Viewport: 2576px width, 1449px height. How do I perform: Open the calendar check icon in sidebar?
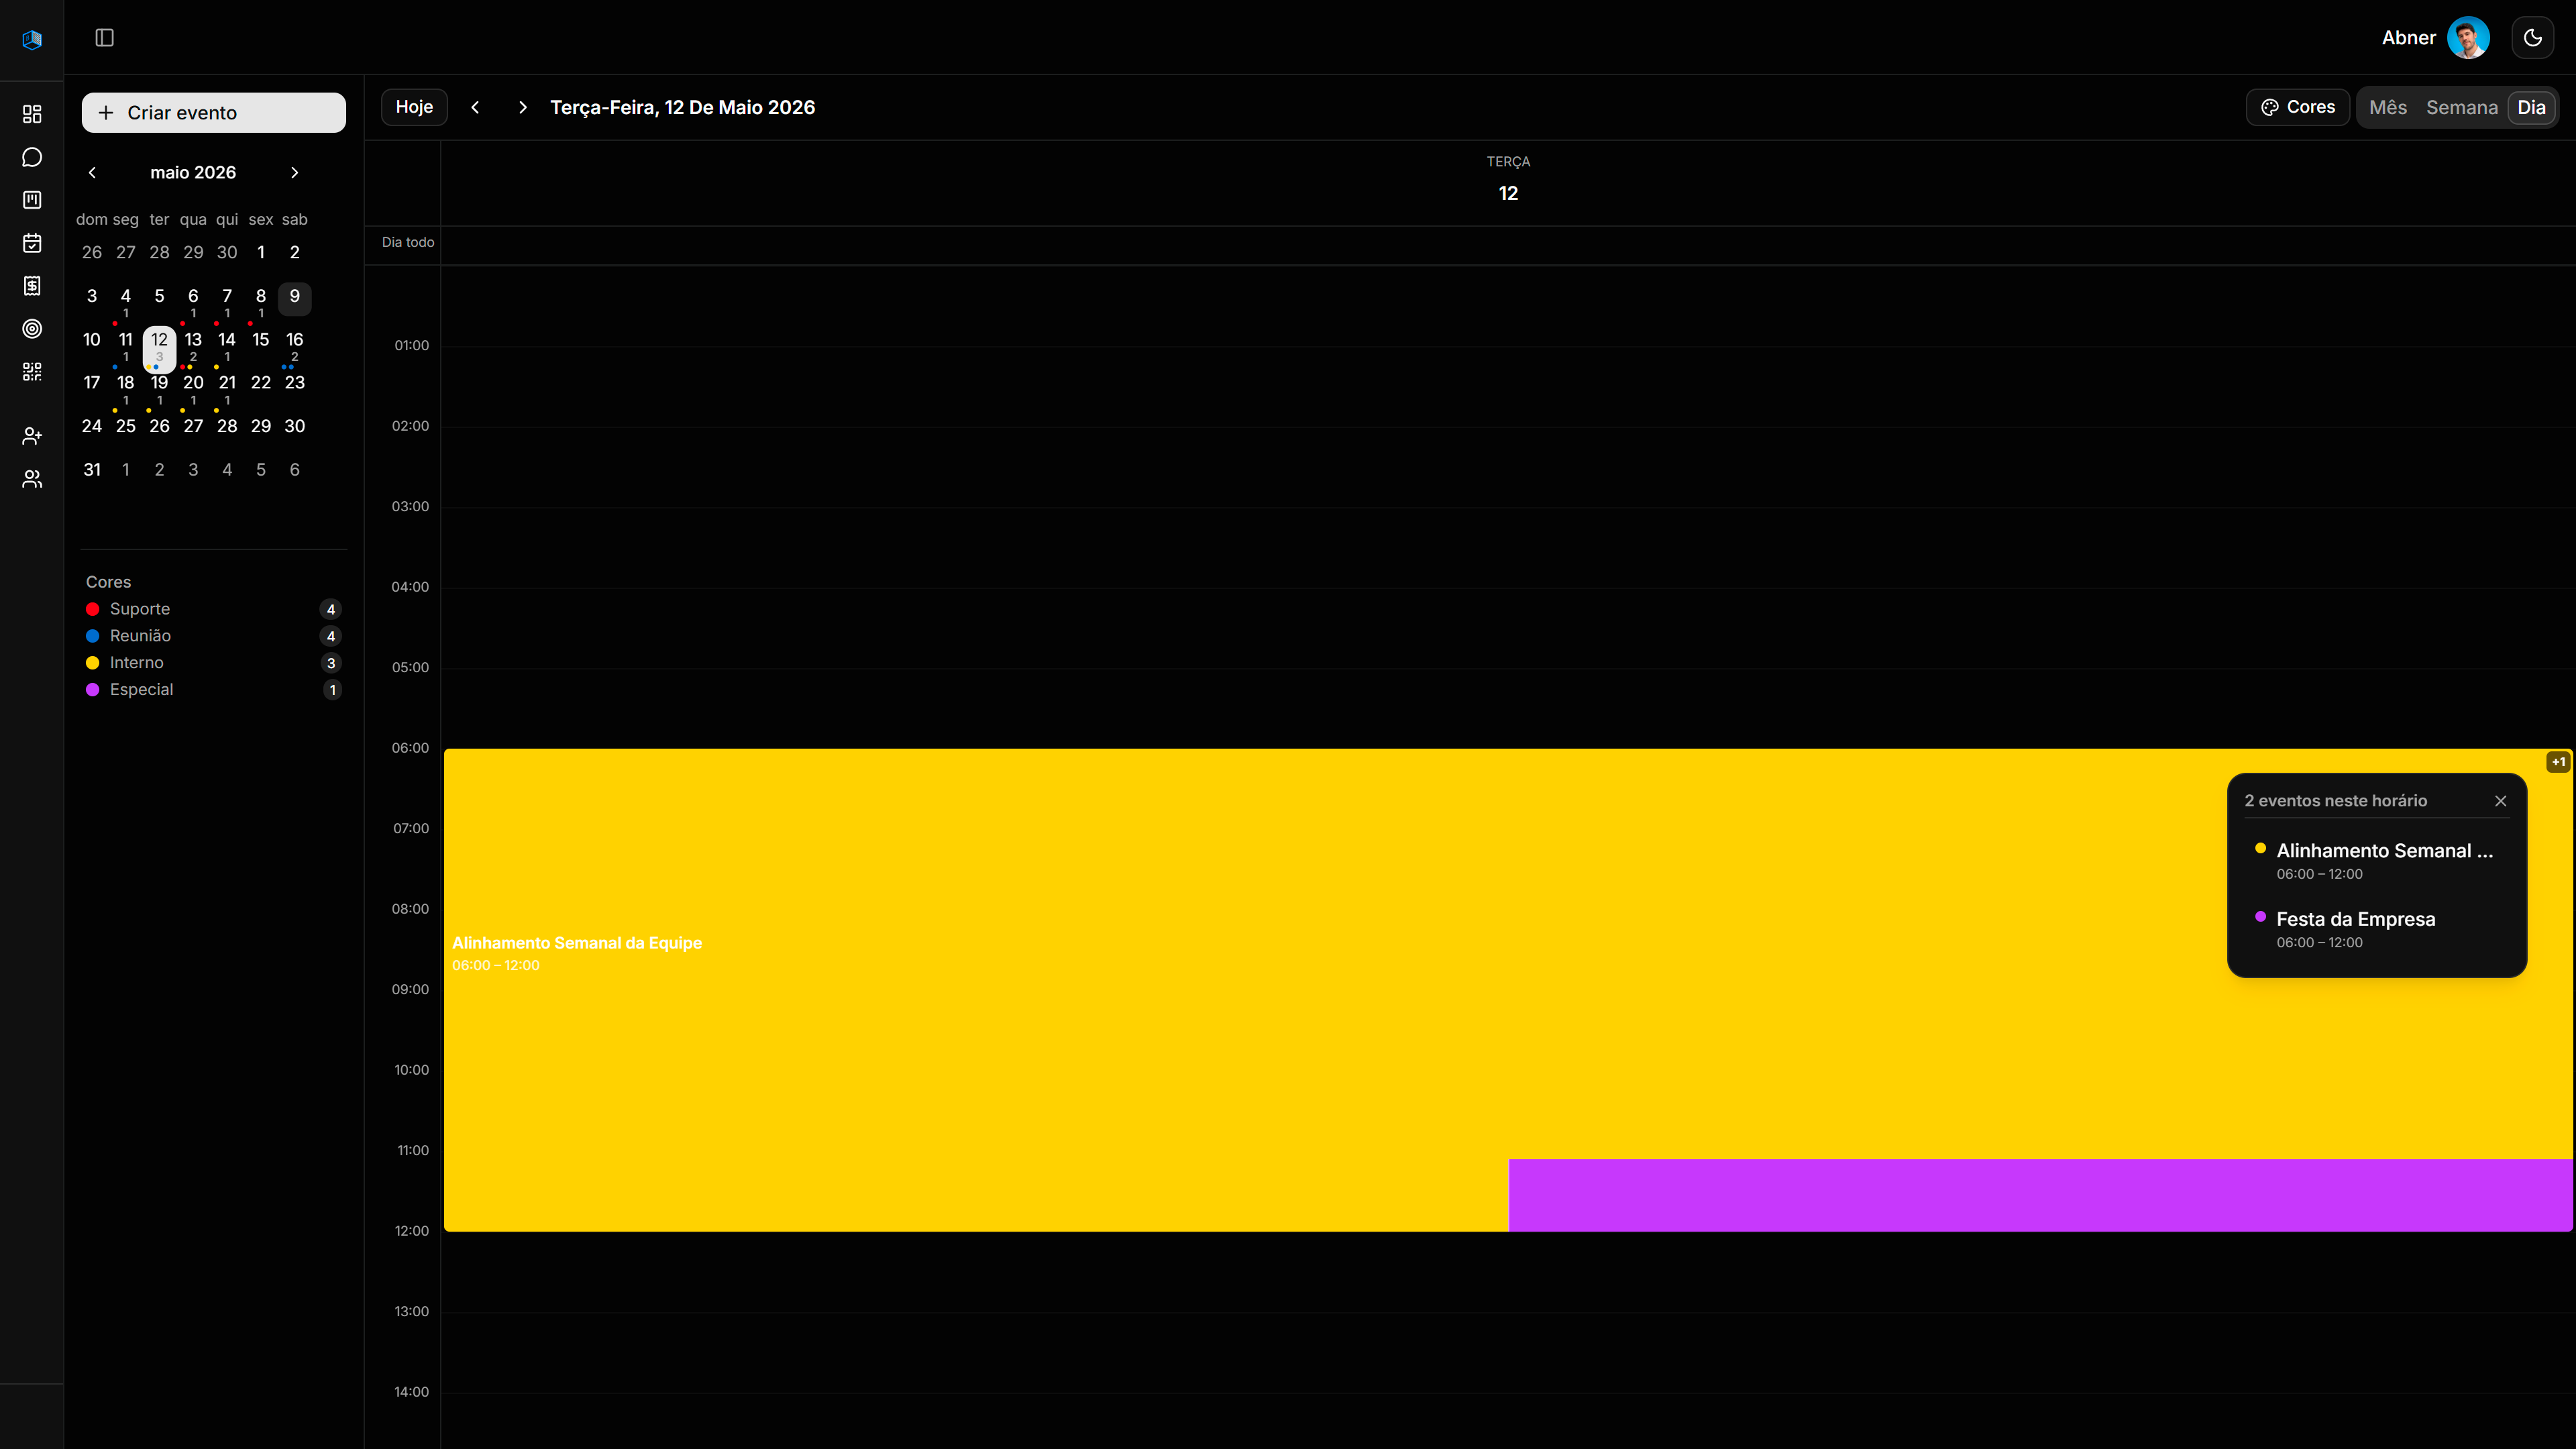click(32, 243)
